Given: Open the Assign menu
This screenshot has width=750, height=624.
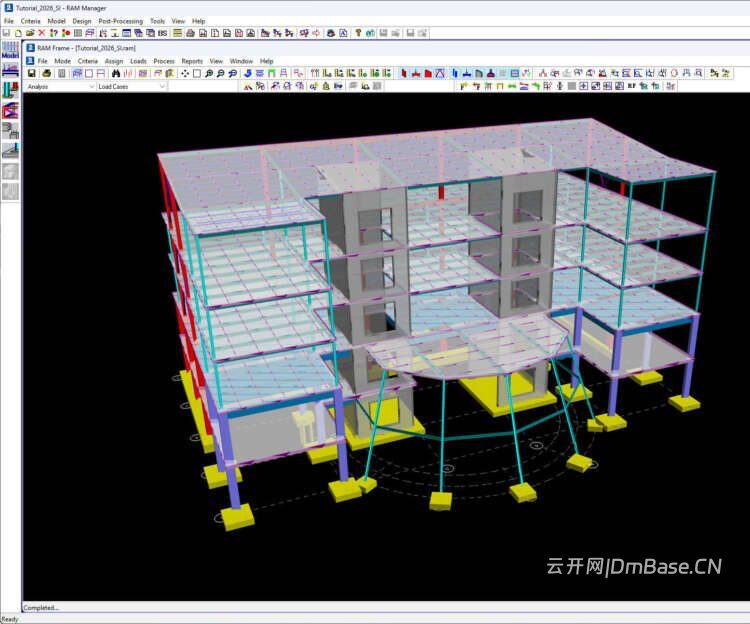Looking at the screenshot, I should [114, 61].
